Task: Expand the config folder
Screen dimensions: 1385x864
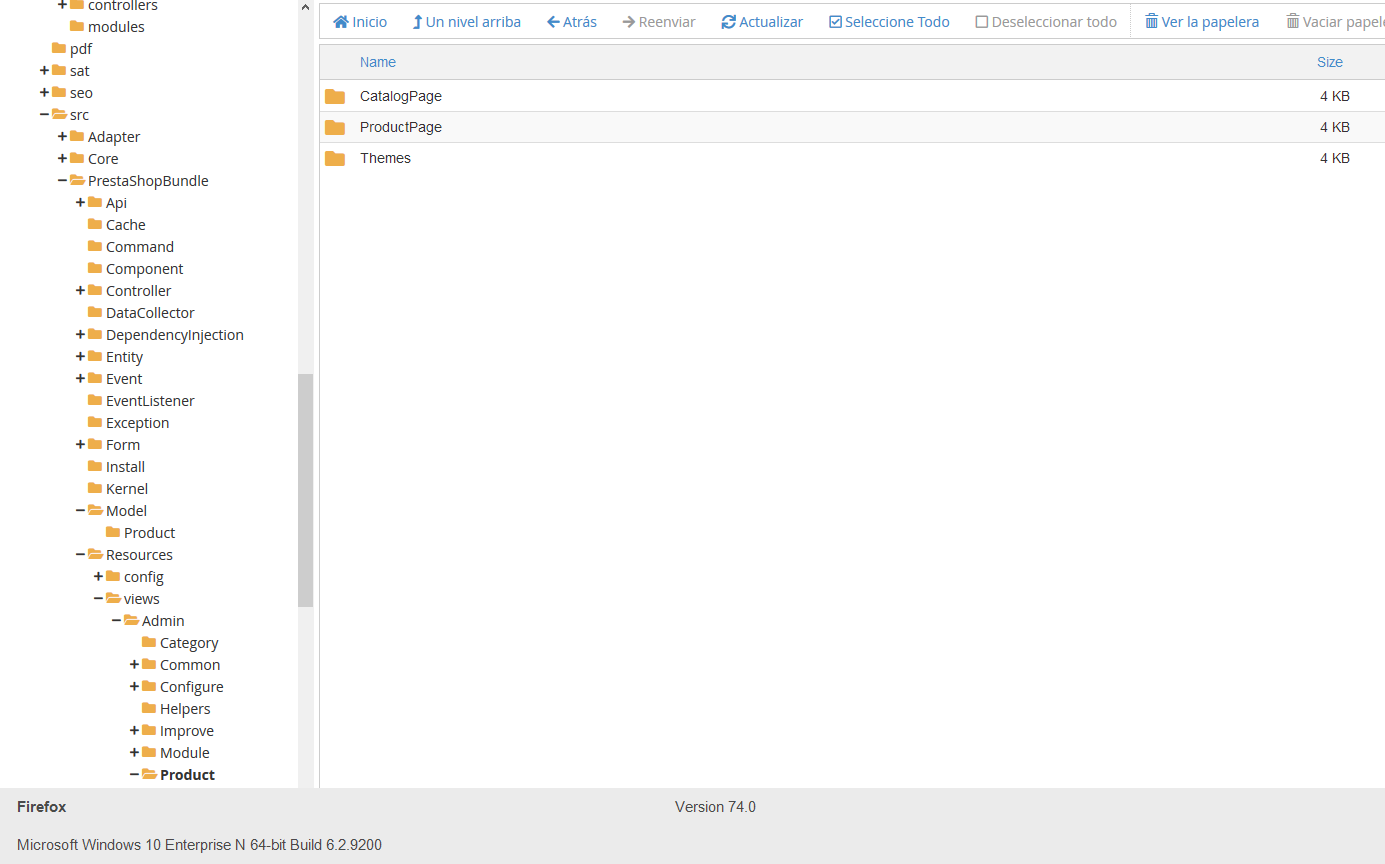Action: pos(98,576)
